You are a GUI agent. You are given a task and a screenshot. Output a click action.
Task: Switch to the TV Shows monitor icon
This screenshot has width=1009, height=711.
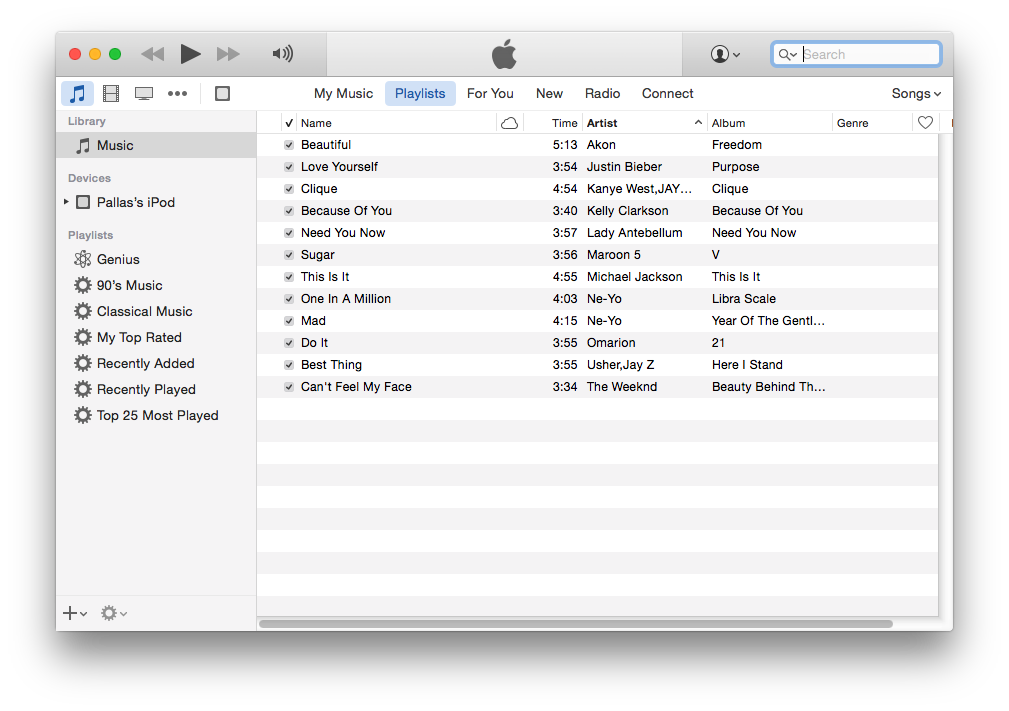point(143,94)
